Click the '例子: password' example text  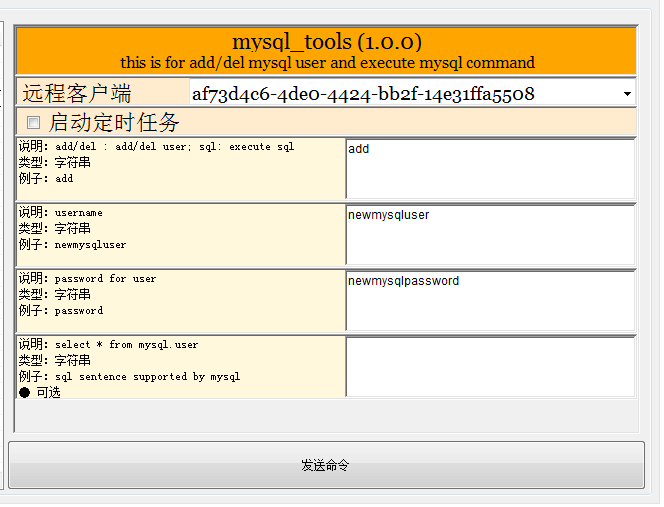point(61,310)
